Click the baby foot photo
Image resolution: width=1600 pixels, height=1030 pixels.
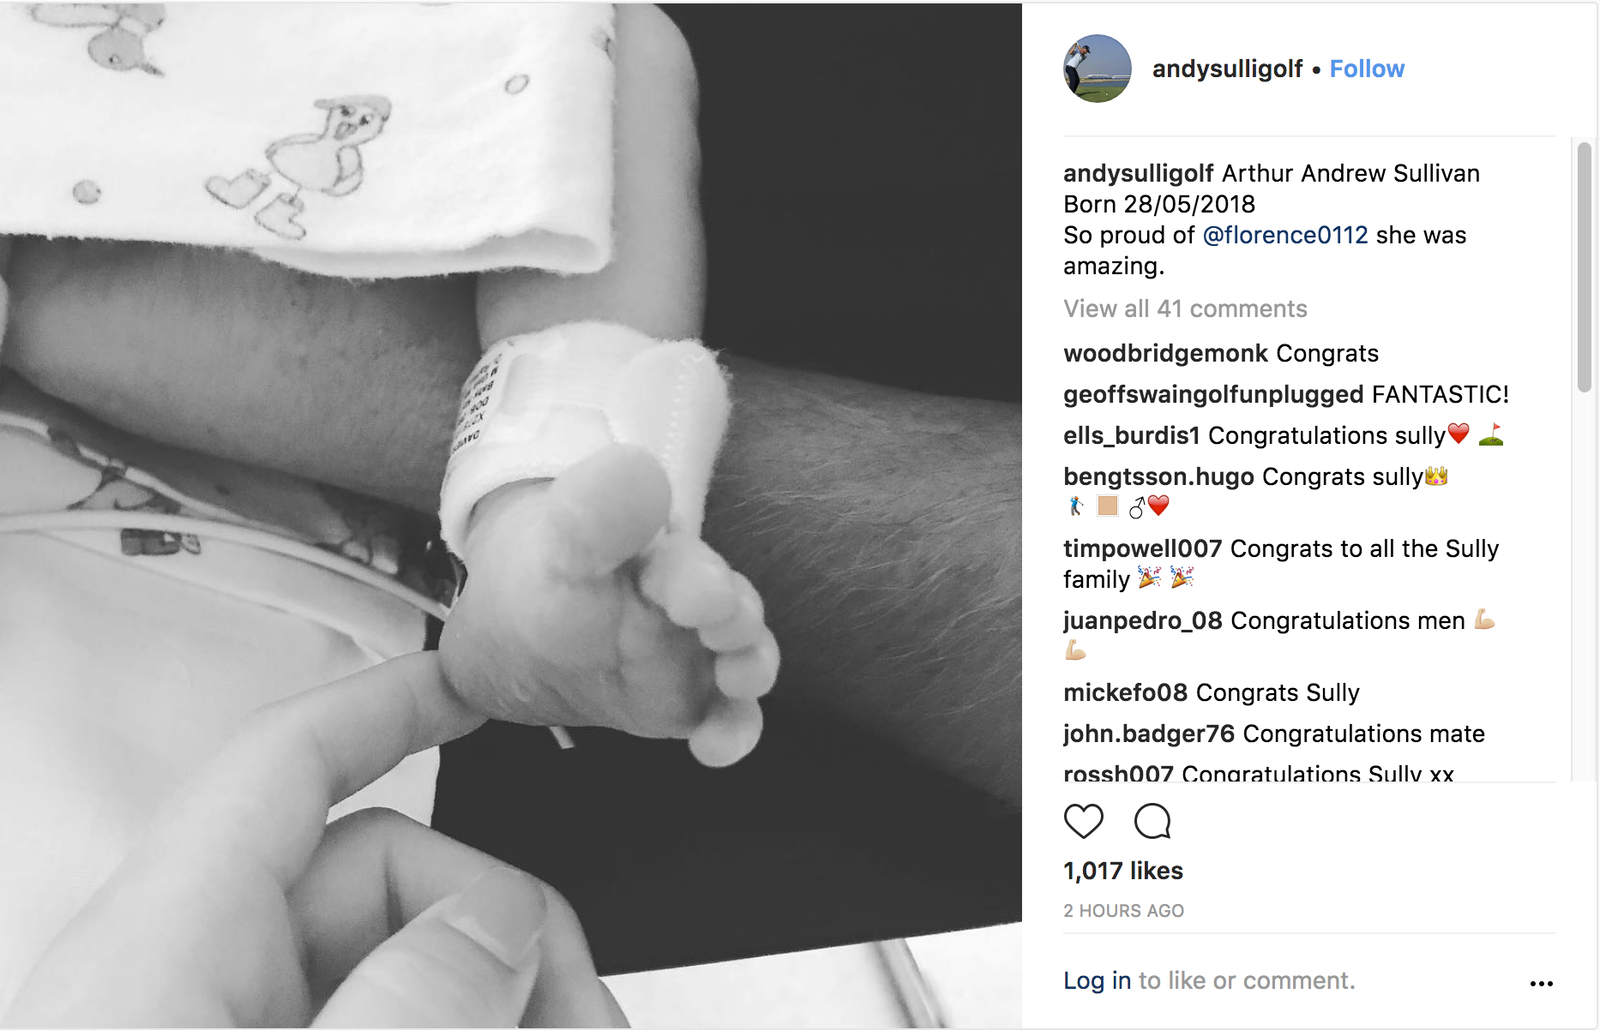pyautogui.click(x=511, y=516)
